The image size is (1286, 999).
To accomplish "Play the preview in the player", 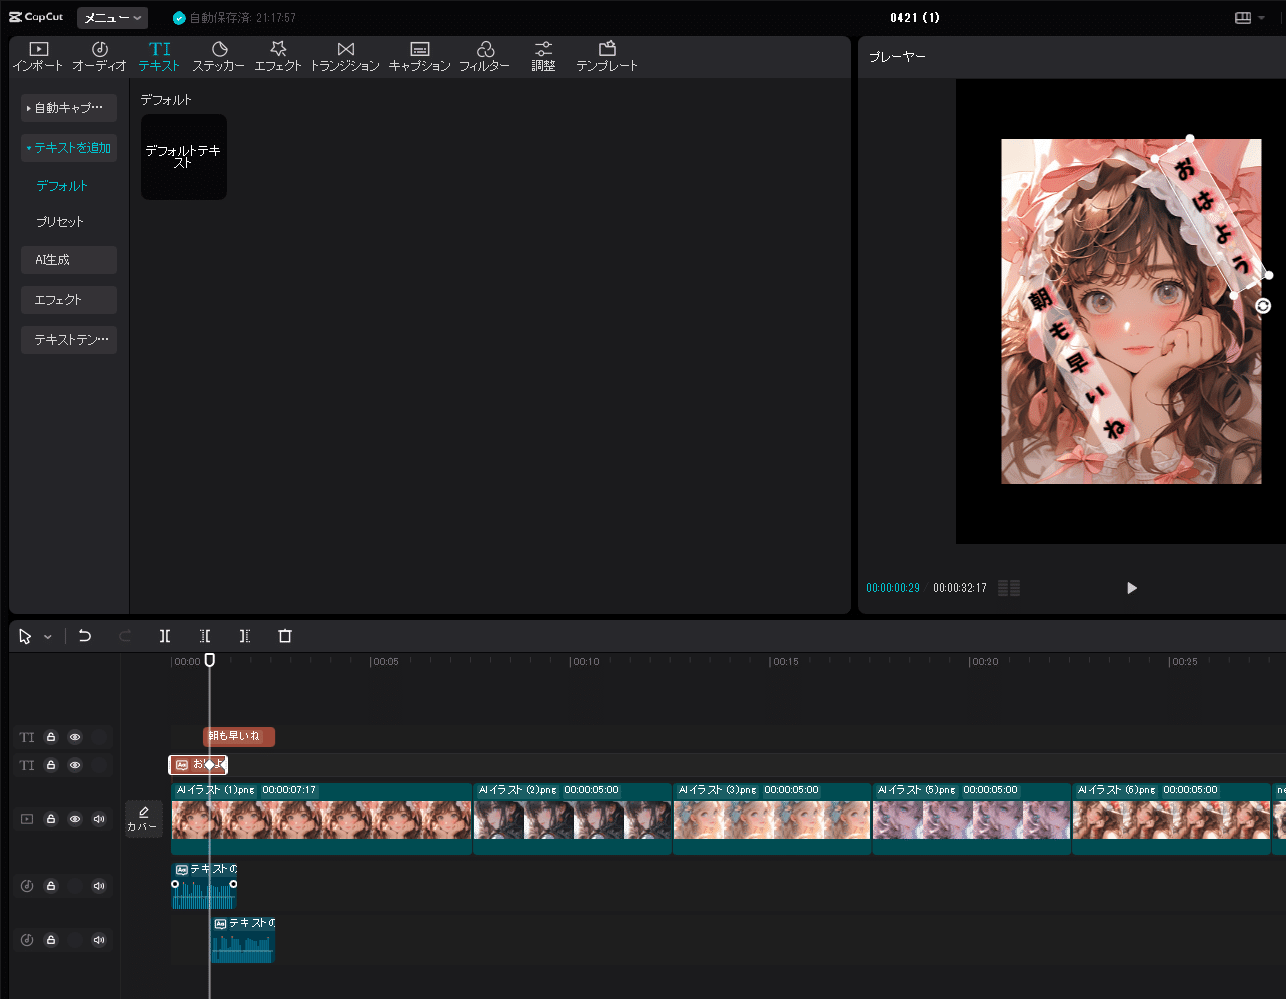I will [x=1131, y=588].
